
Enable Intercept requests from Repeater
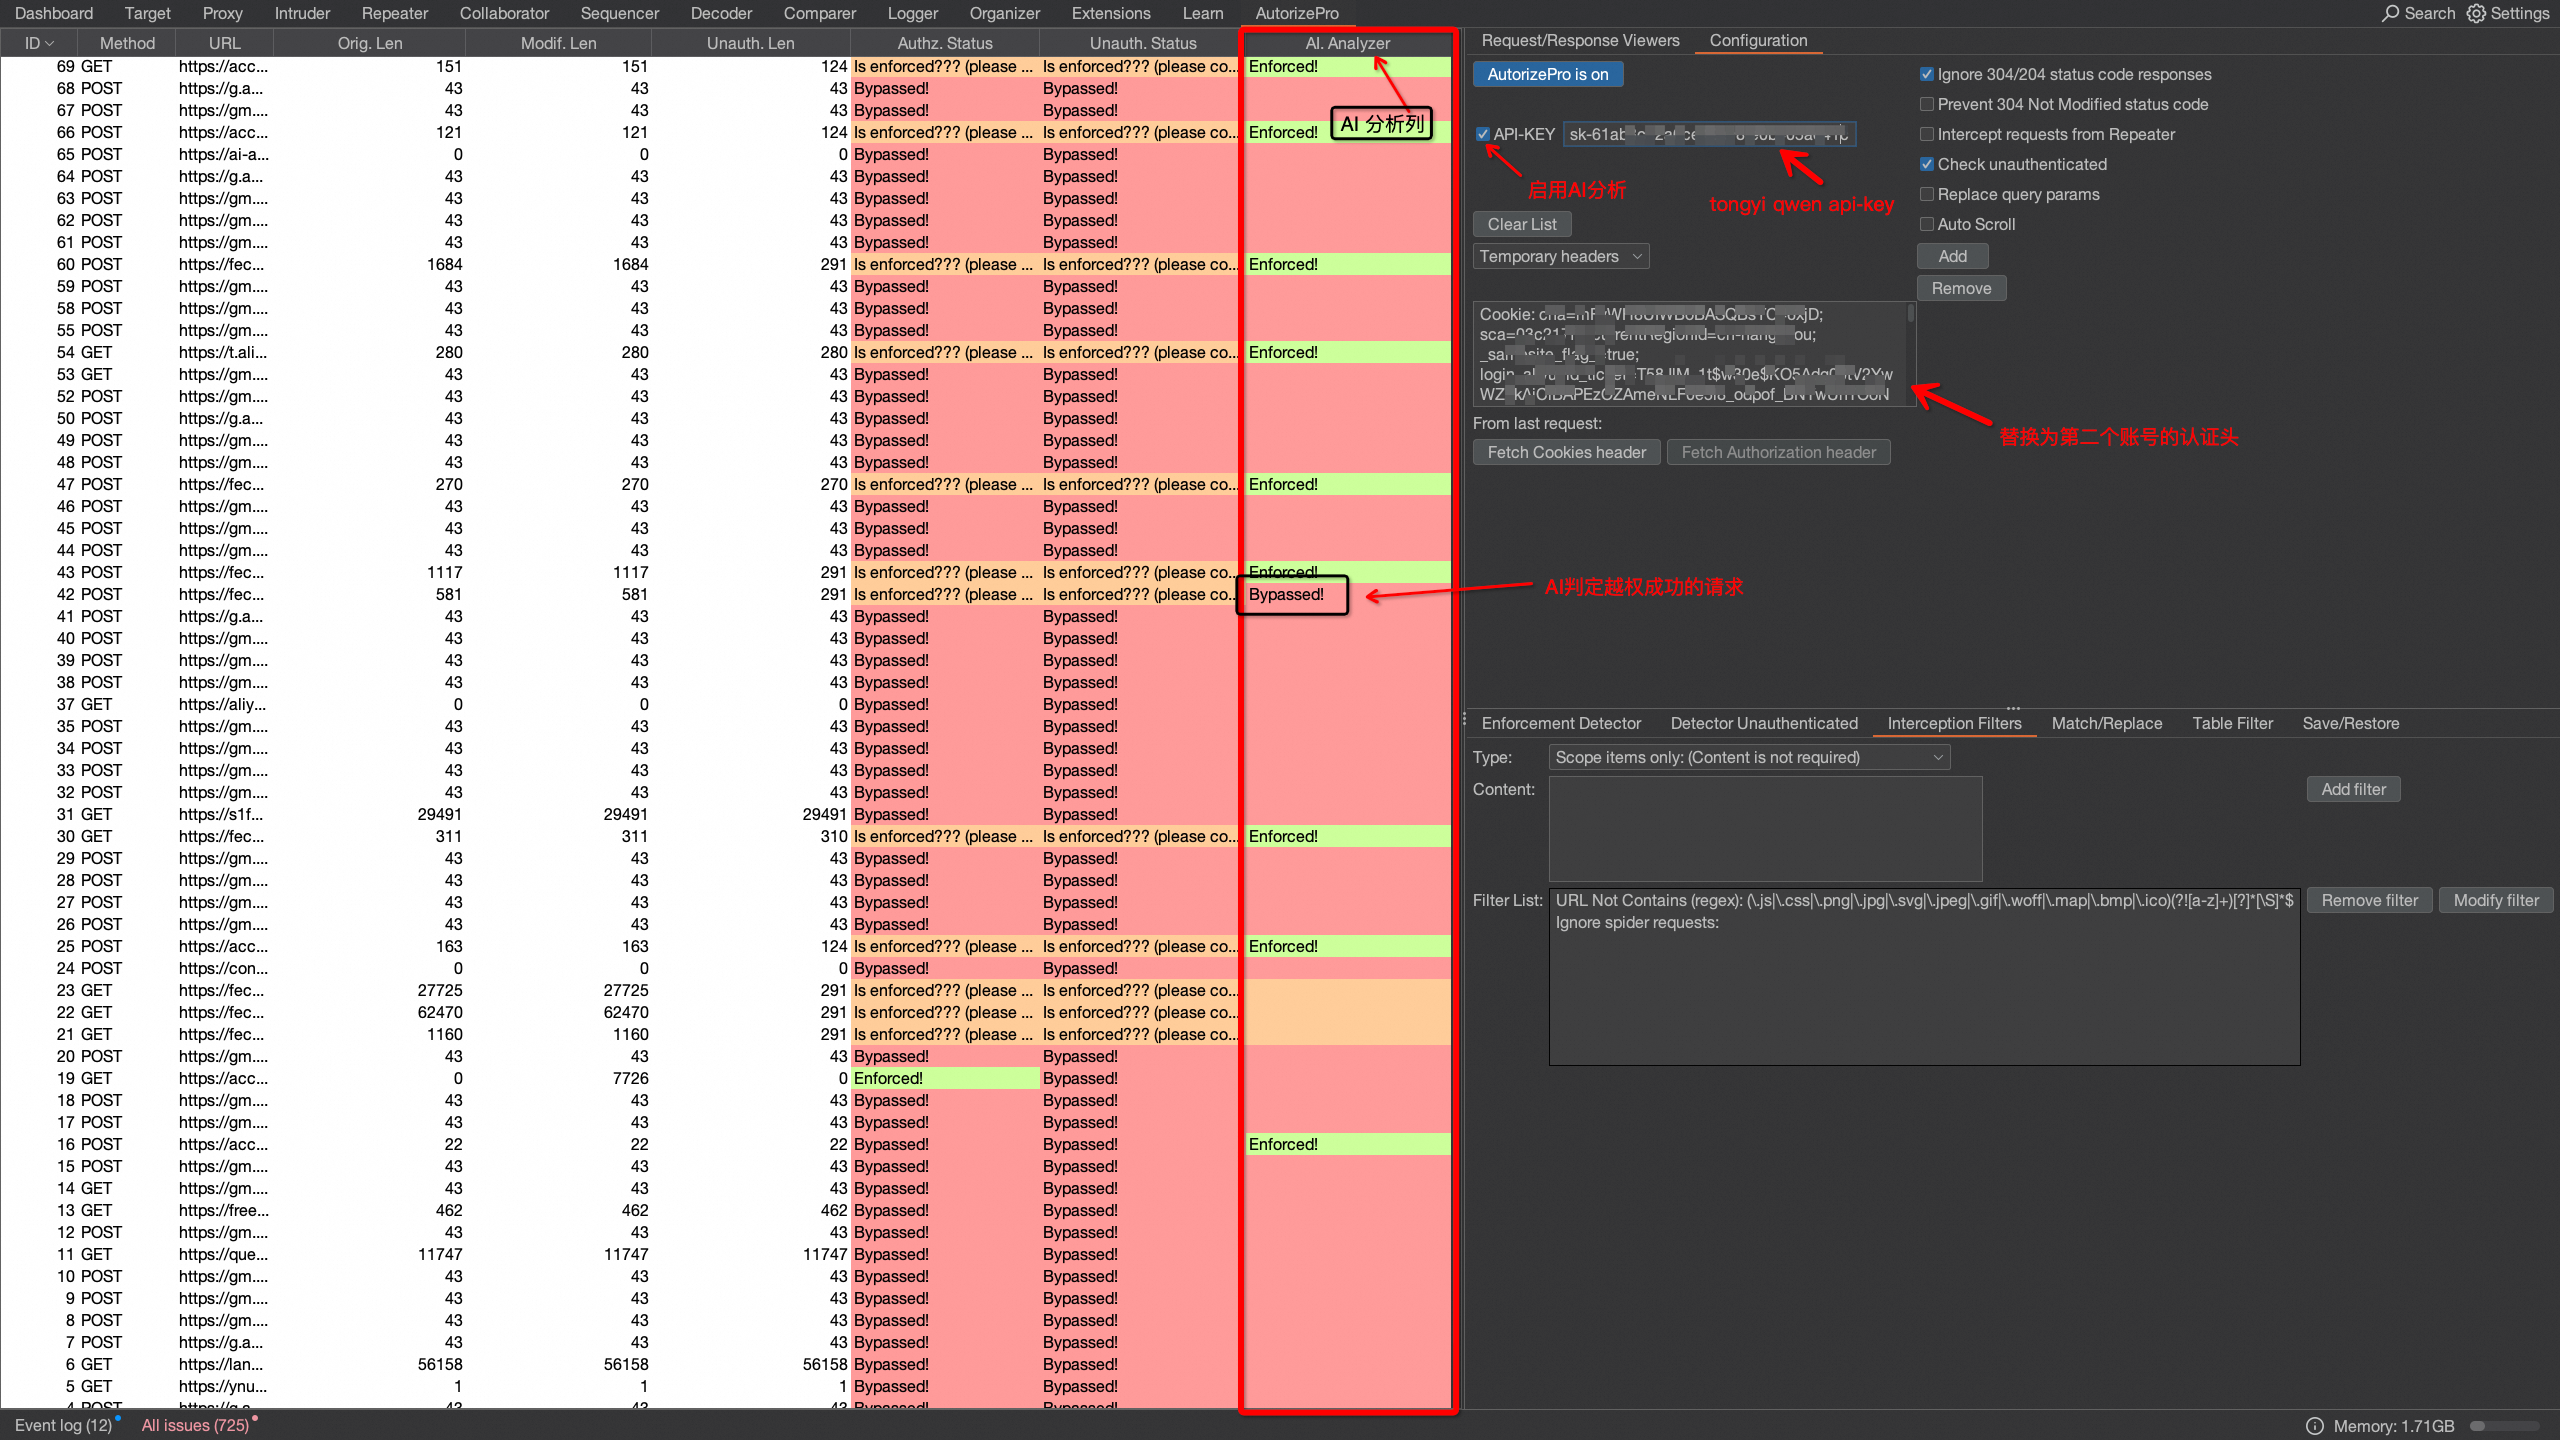pyautogui.click(x=1926, y=134)
